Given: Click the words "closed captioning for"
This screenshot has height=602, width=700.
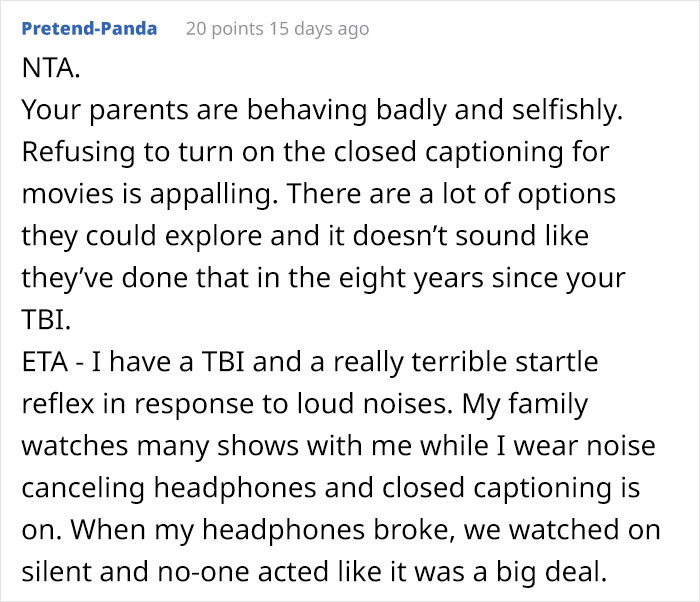Looking at the screenshot, I should pos(471,152).
